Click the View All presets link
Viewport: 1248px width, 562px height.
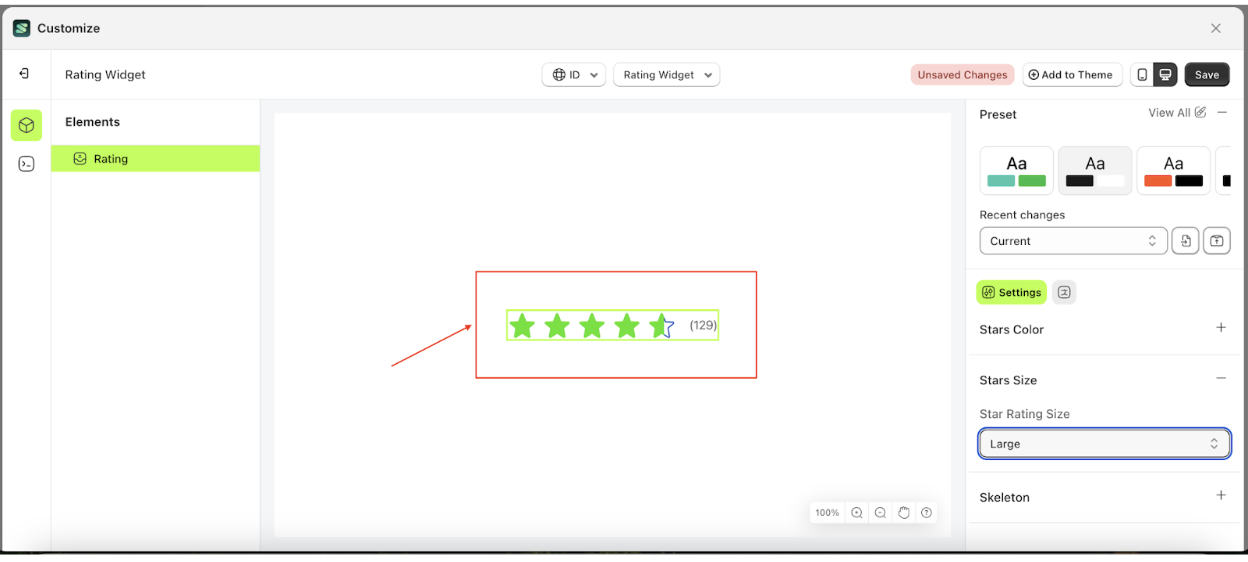pyautogui.click(x=1169, y=113)
